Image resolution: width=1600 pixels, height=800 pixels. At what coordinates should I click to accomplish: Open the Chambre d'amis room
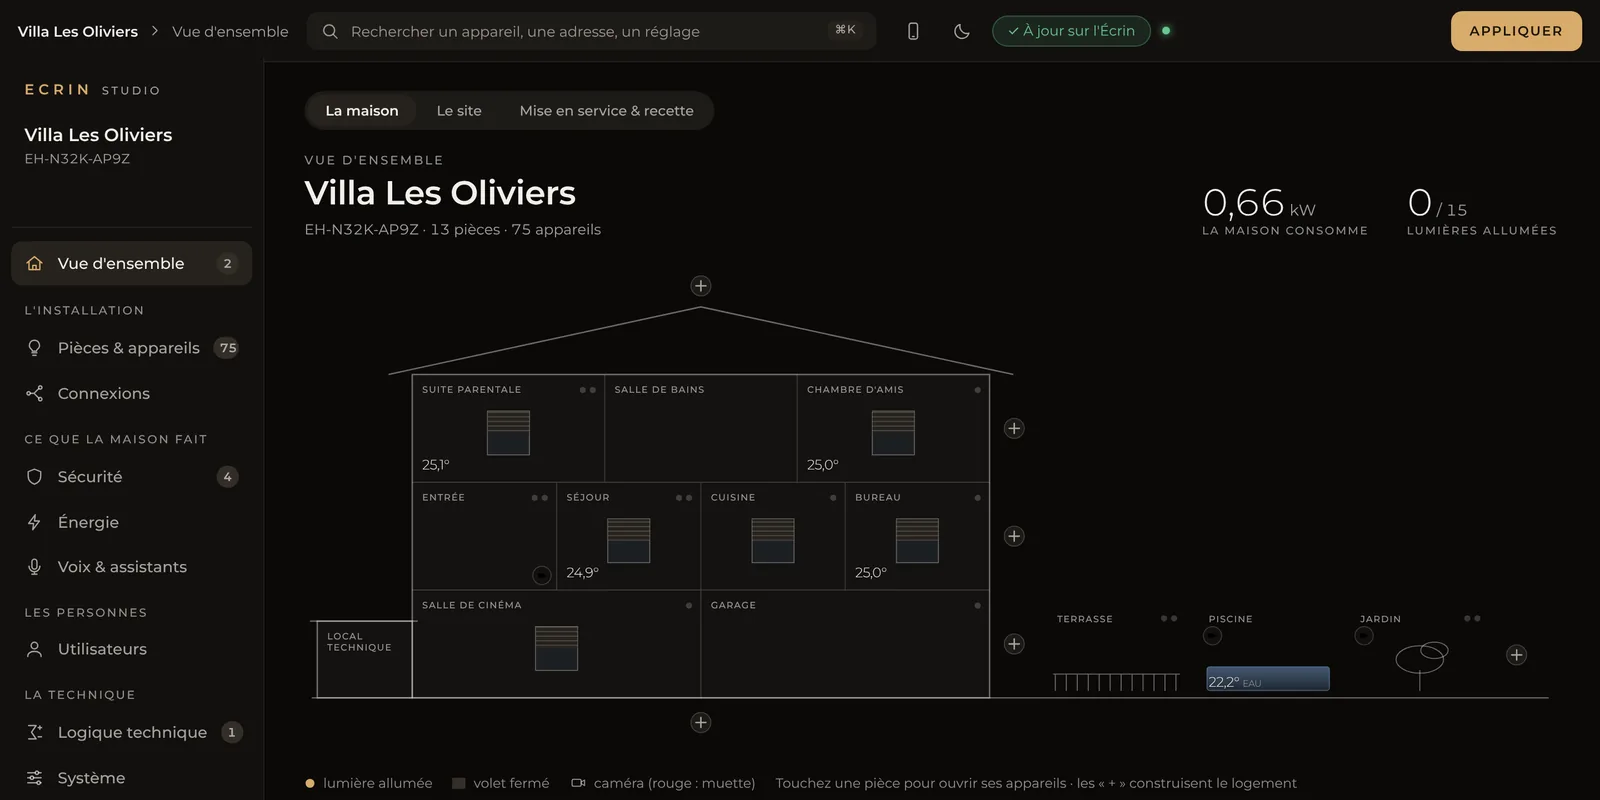click(x=893, y=428)
